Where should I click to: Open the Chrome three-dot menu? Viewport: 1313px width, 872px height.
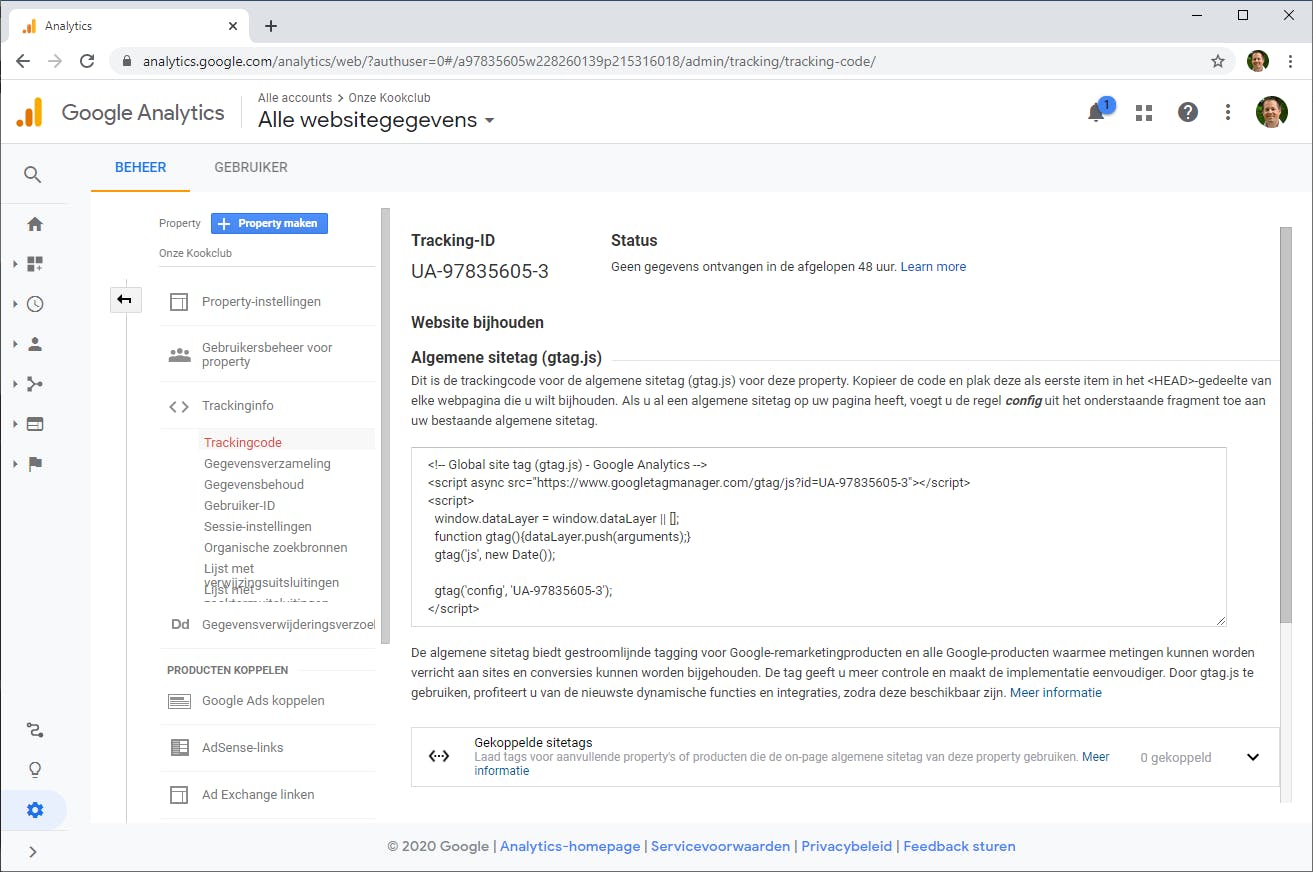click(1290, 61)
